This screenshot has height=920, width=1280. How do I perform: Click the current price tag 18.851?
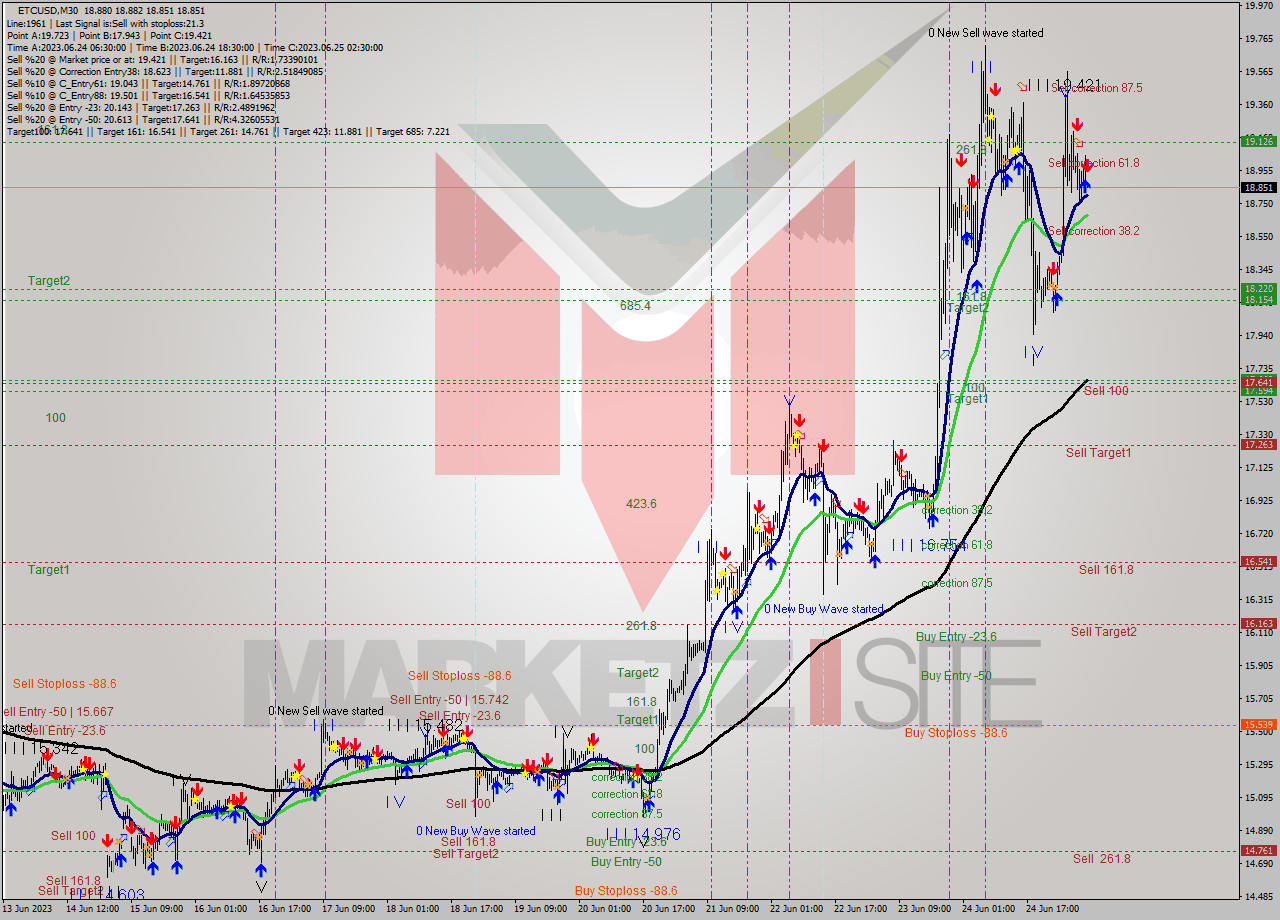[x=1257, y=187]
